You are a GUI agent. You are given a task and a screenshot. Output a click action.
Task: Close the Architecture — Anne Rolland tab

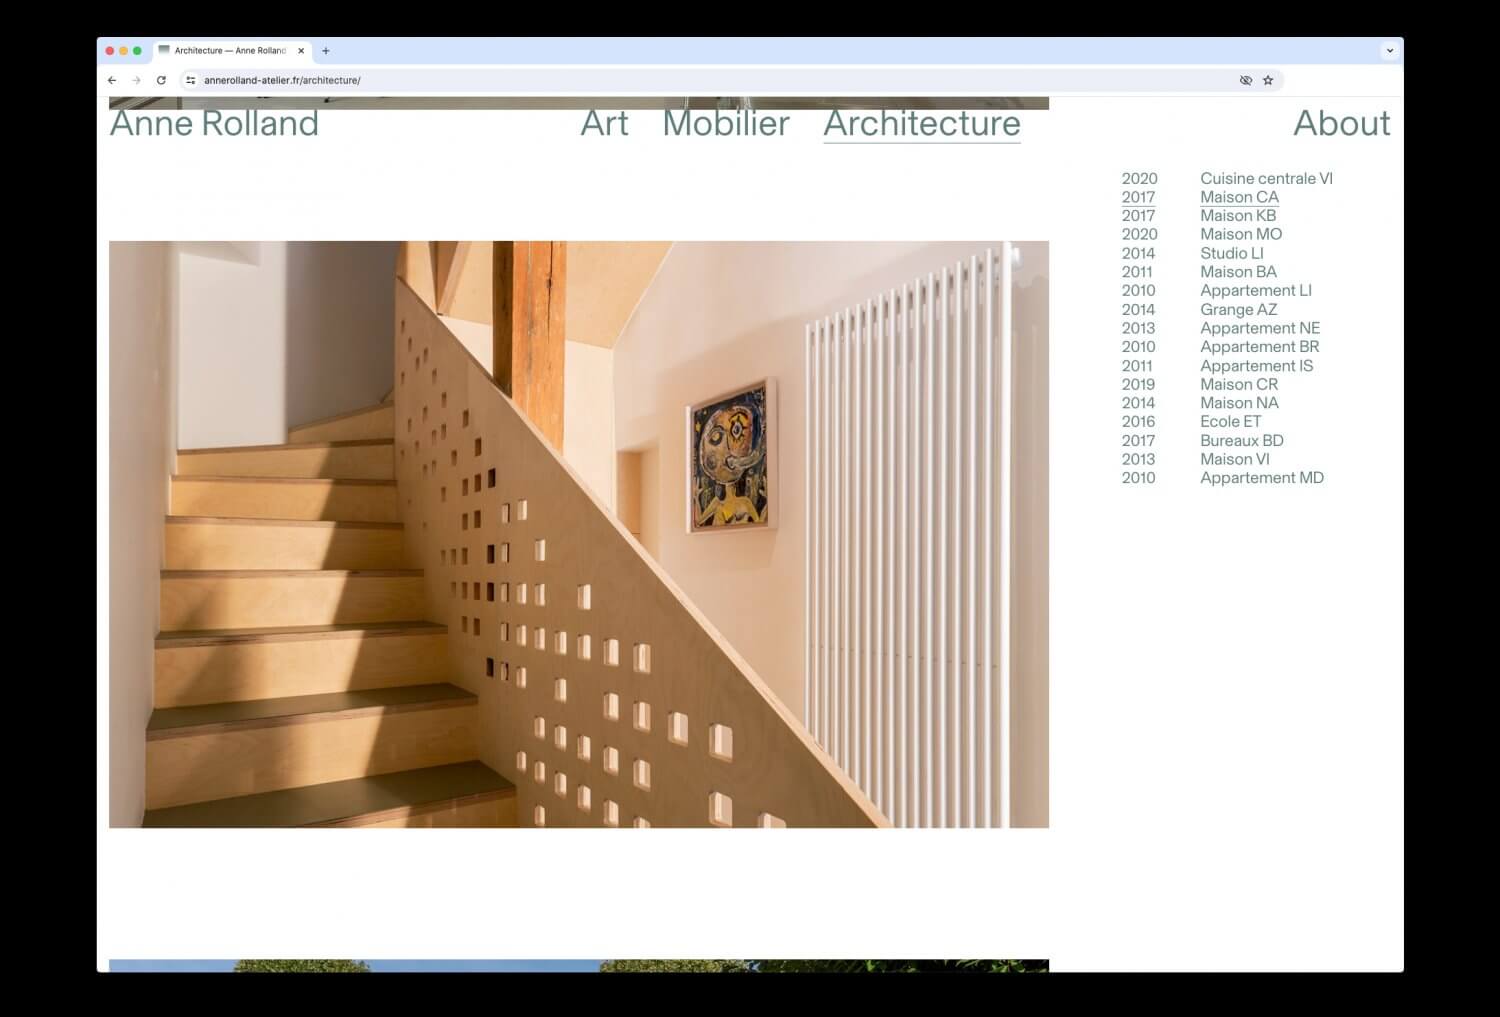point(301,51)
